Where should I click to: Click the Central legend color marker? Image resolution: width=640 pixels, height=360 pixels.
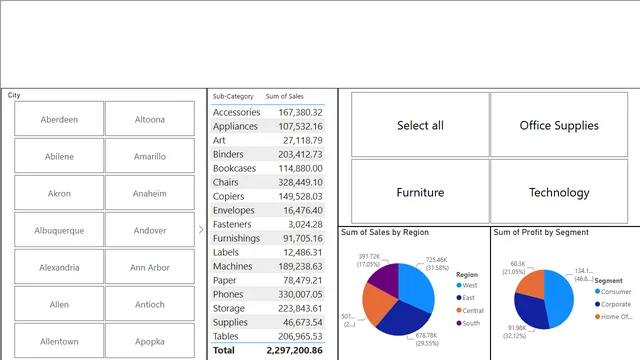(x=459, y=310)
